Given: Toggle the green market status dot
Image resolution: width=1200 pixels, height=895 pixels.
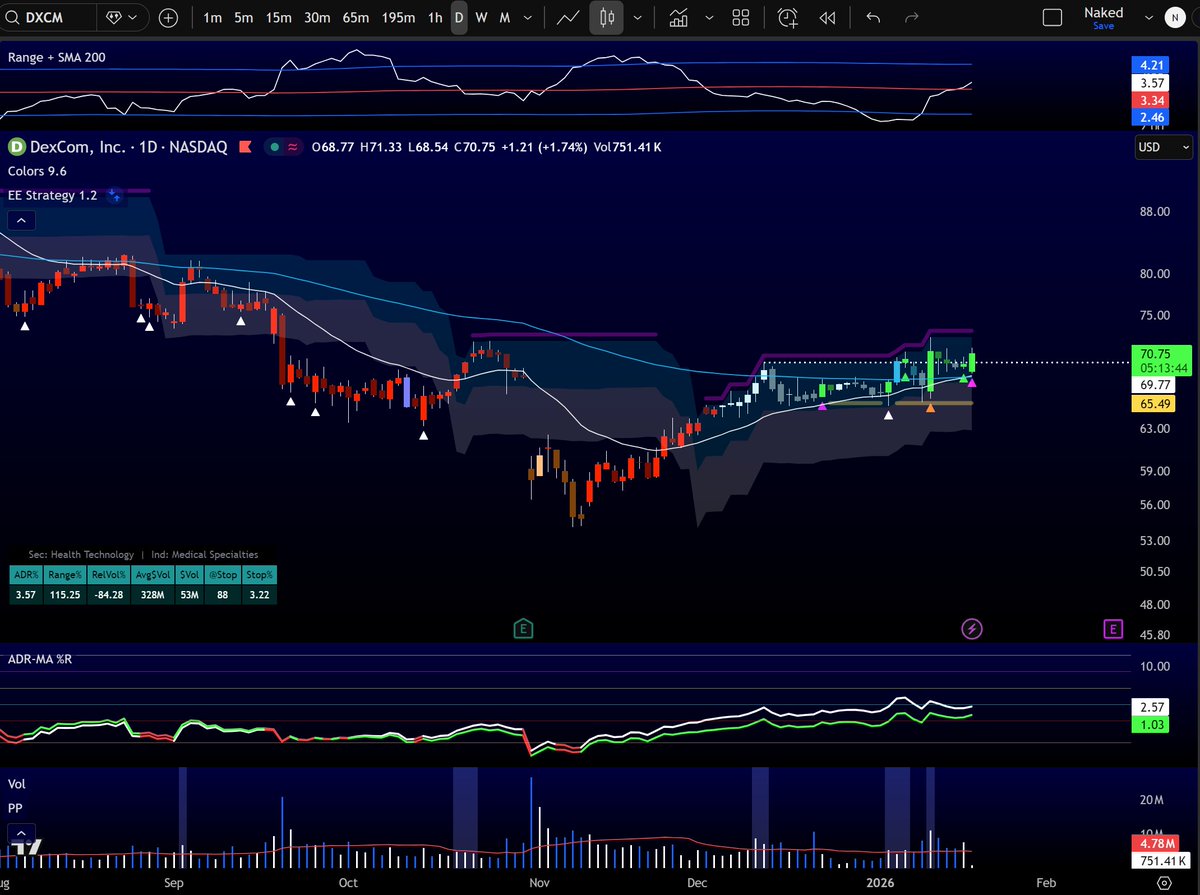Looking at the screenshot, I should pyautogui.click(x=274, y=147).
